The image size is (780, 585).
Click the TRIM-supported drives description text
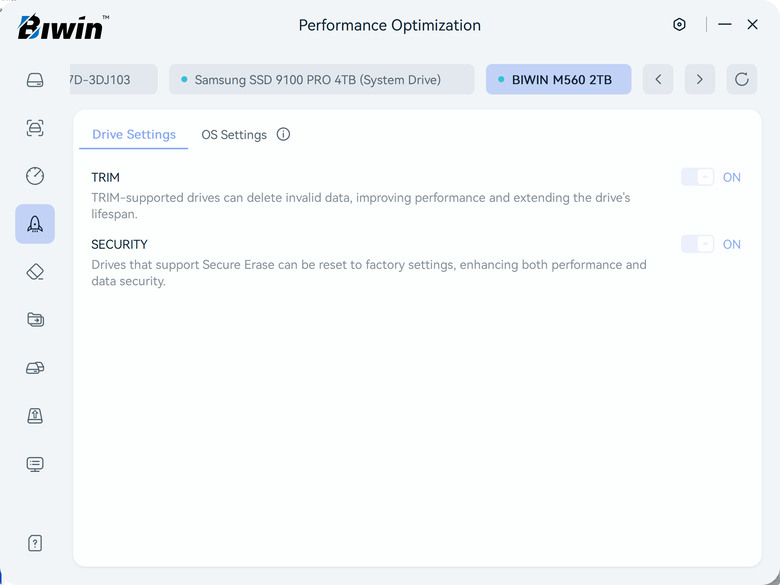click(x=361, y=206)
